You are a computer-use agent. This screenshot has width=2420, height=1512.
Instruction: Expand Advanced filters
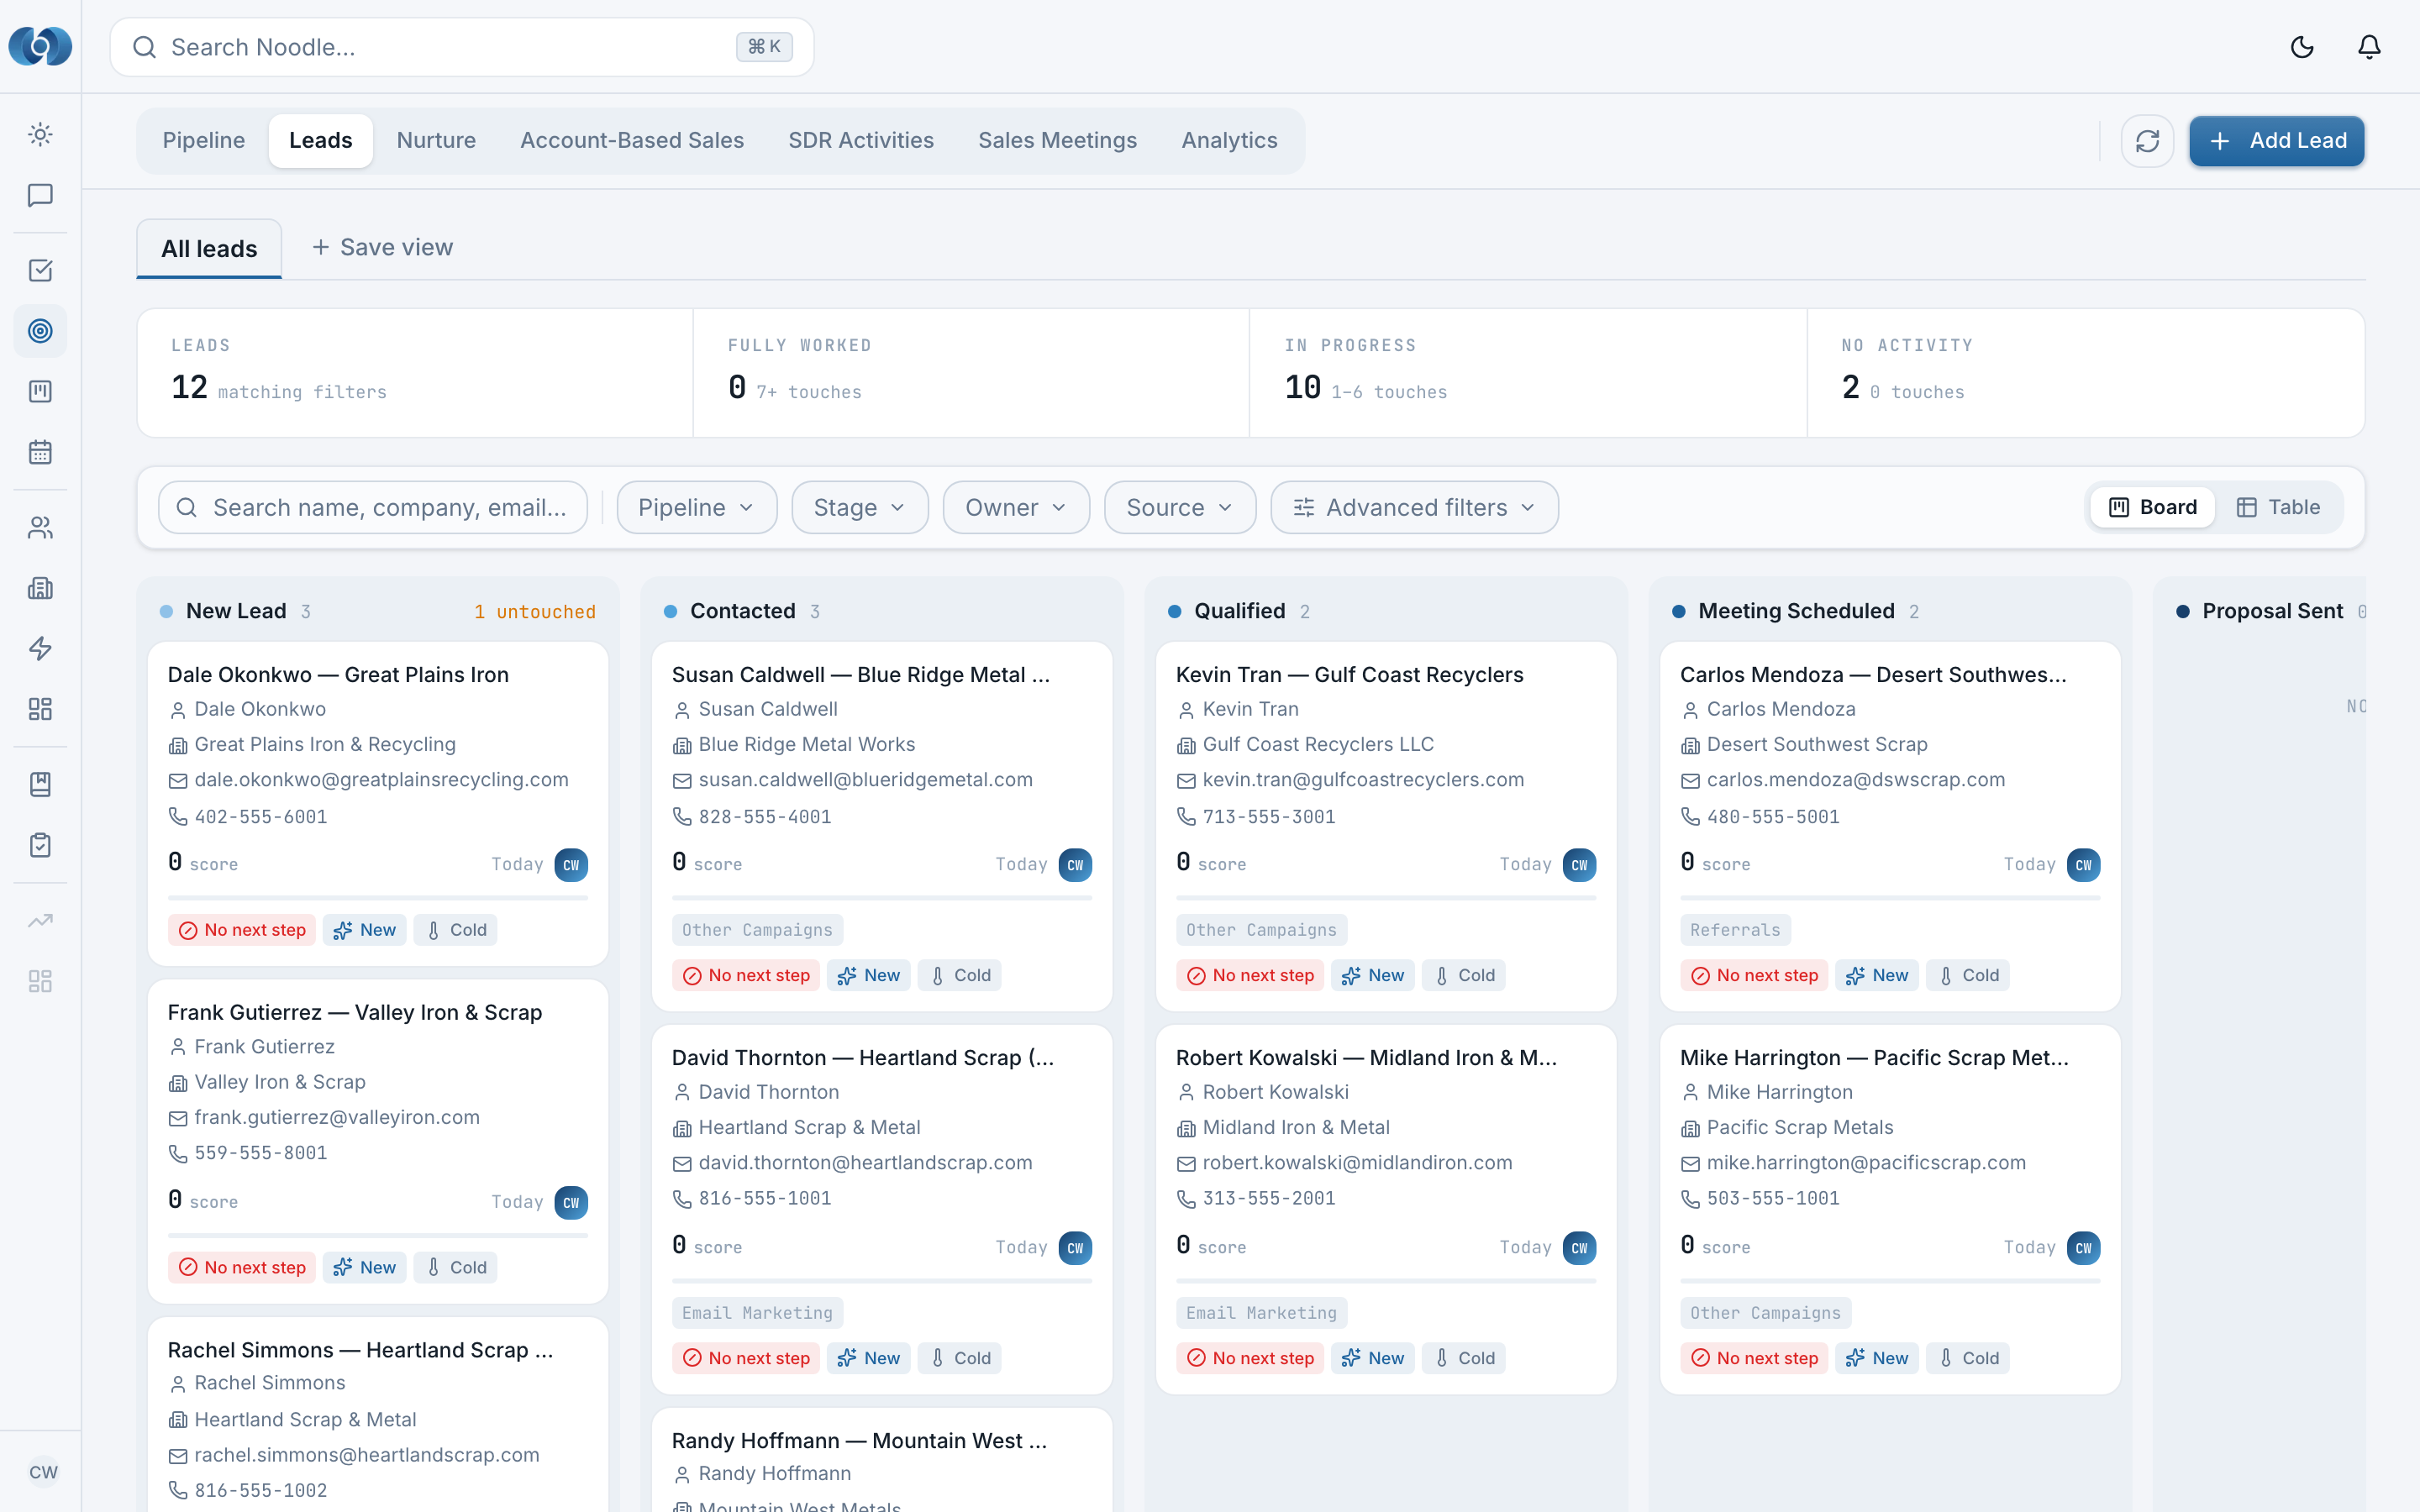click(x=1414, y=507)
